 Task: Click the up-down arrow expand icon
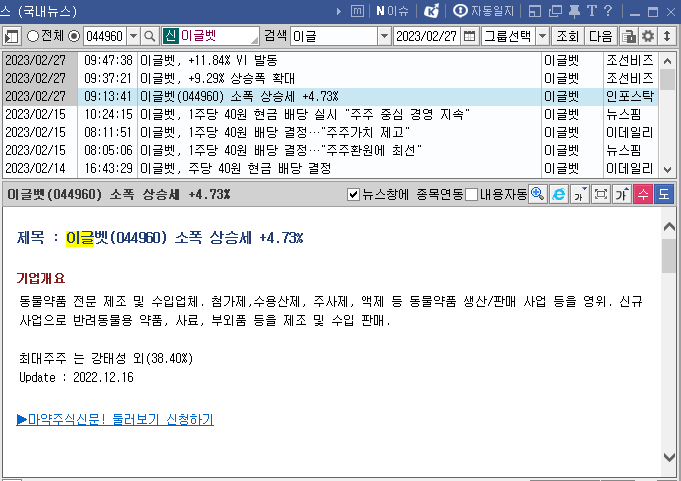(667, 36)
